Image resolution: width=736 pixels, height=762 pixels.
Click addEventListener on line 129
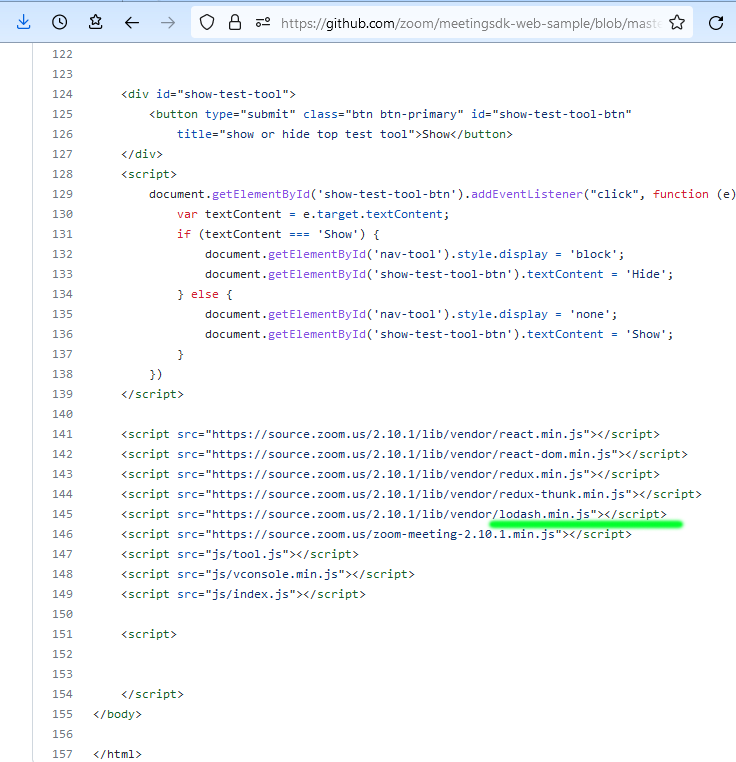[x=526, y=194]
